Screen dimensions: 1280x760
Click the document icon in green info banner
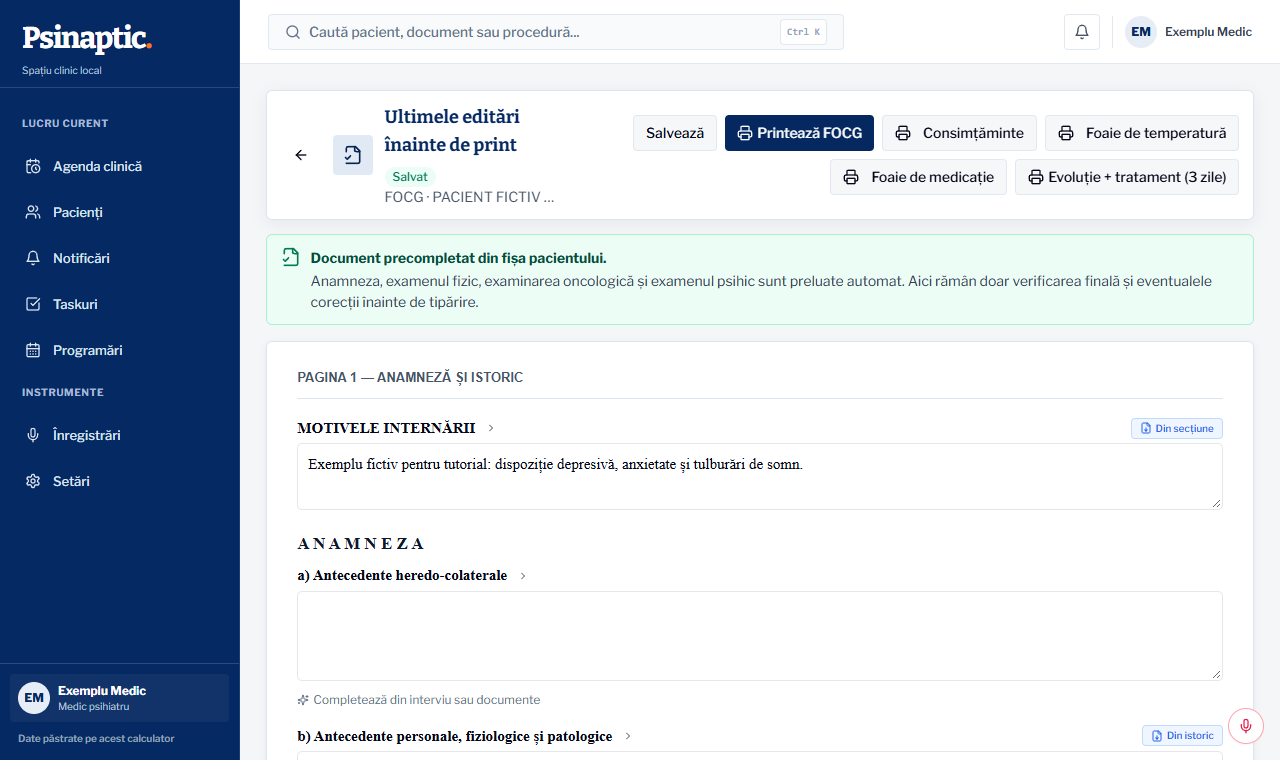(290, 257)
